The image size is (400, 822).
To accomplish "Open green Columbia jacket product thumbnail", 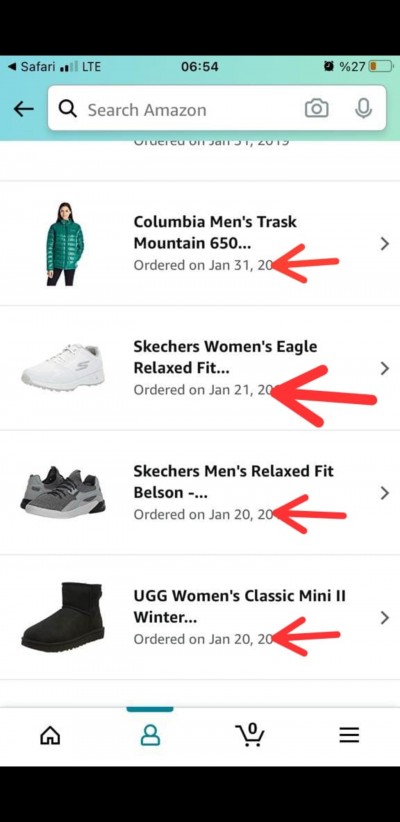I will point(64,244).
